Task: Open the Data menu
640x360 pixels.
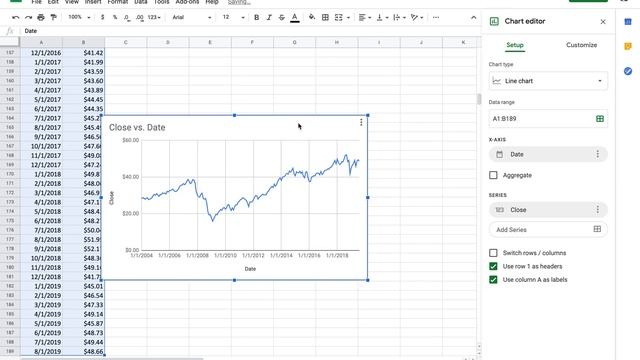Action: click(141, 2)
